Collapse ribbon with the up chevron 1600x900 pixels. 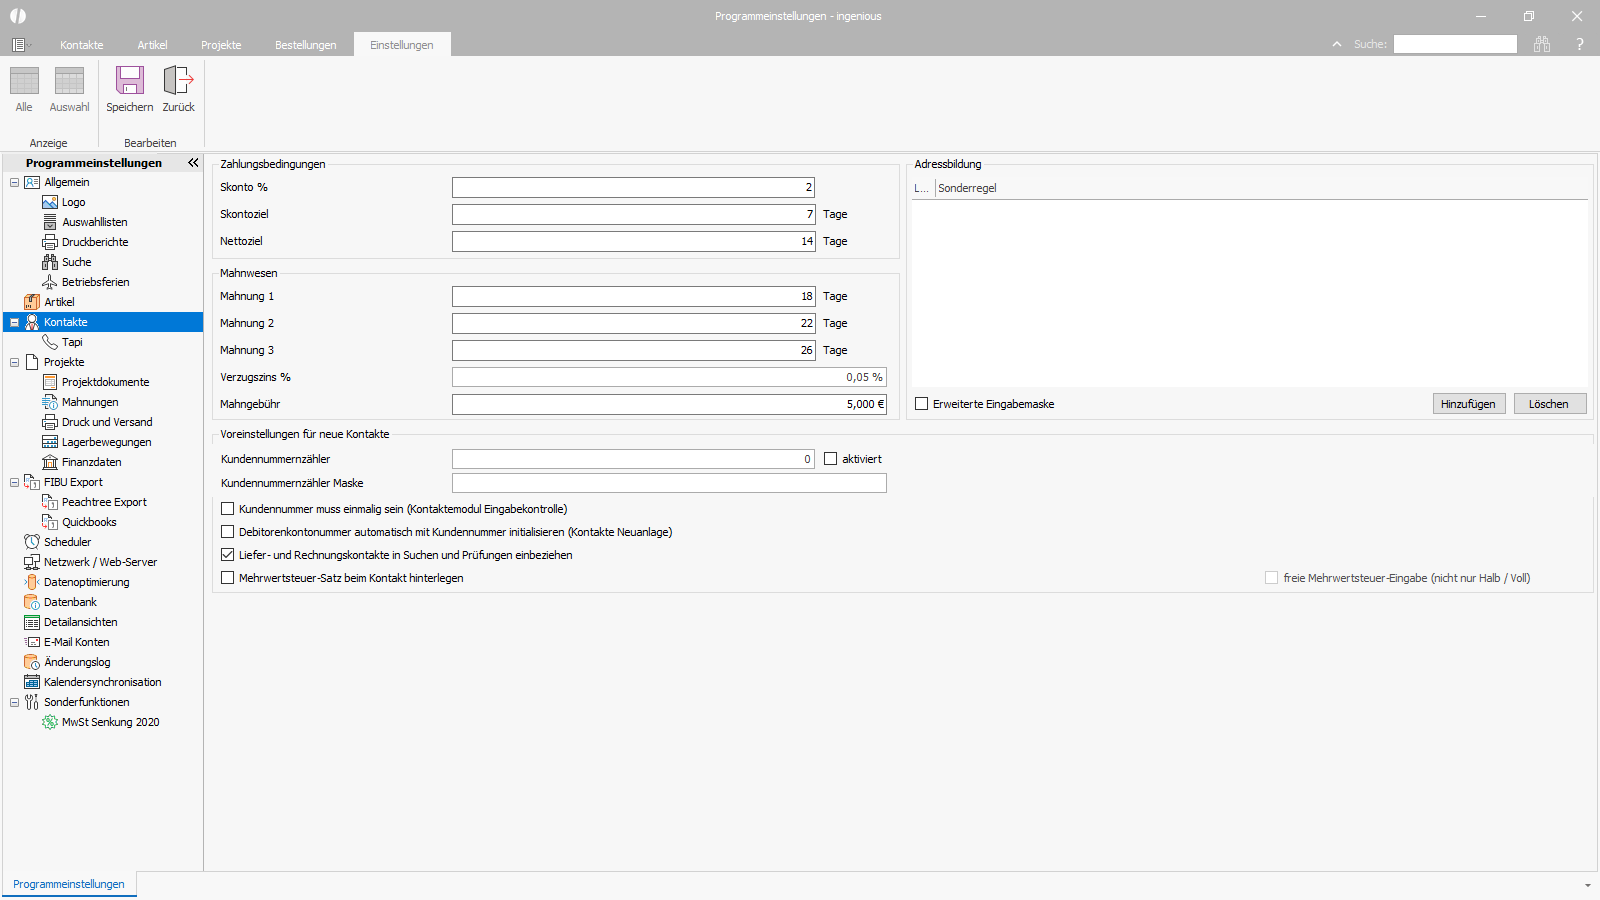(1337, 44)
